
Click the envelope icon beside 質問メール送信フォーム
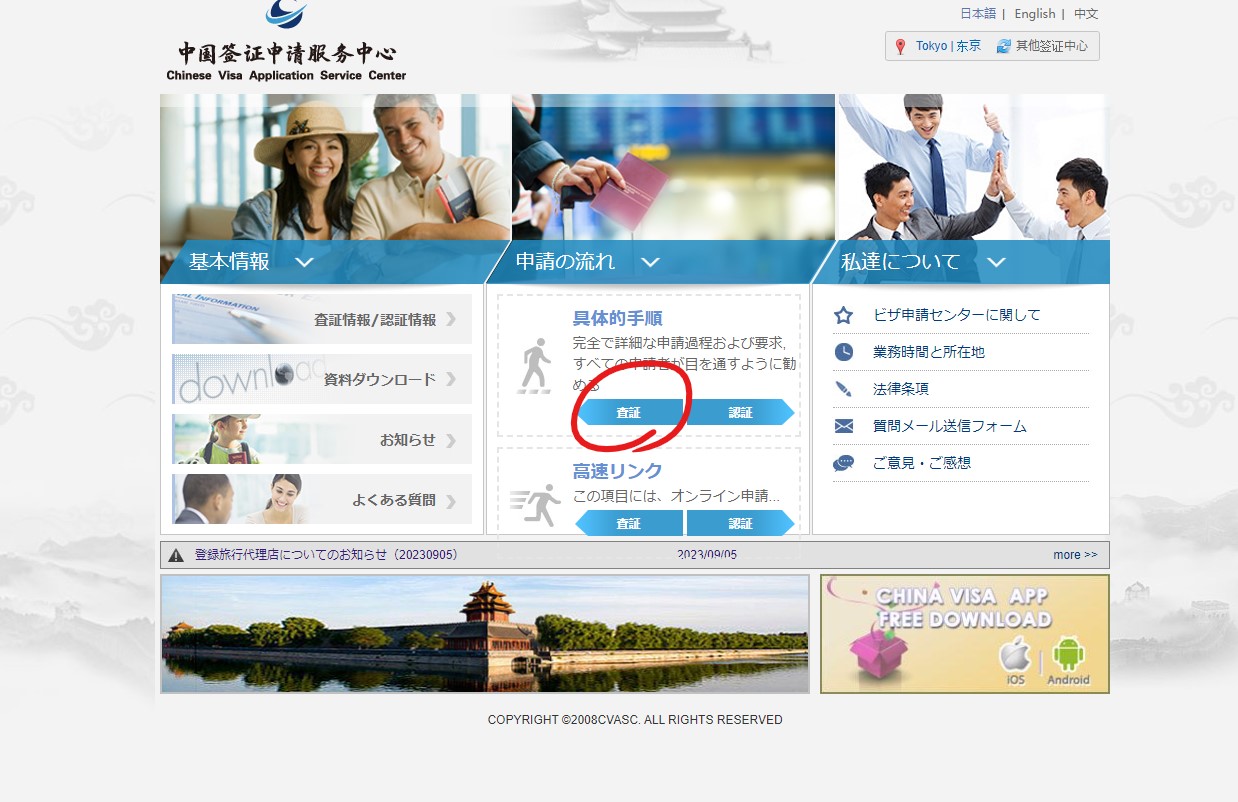point(842,425)
